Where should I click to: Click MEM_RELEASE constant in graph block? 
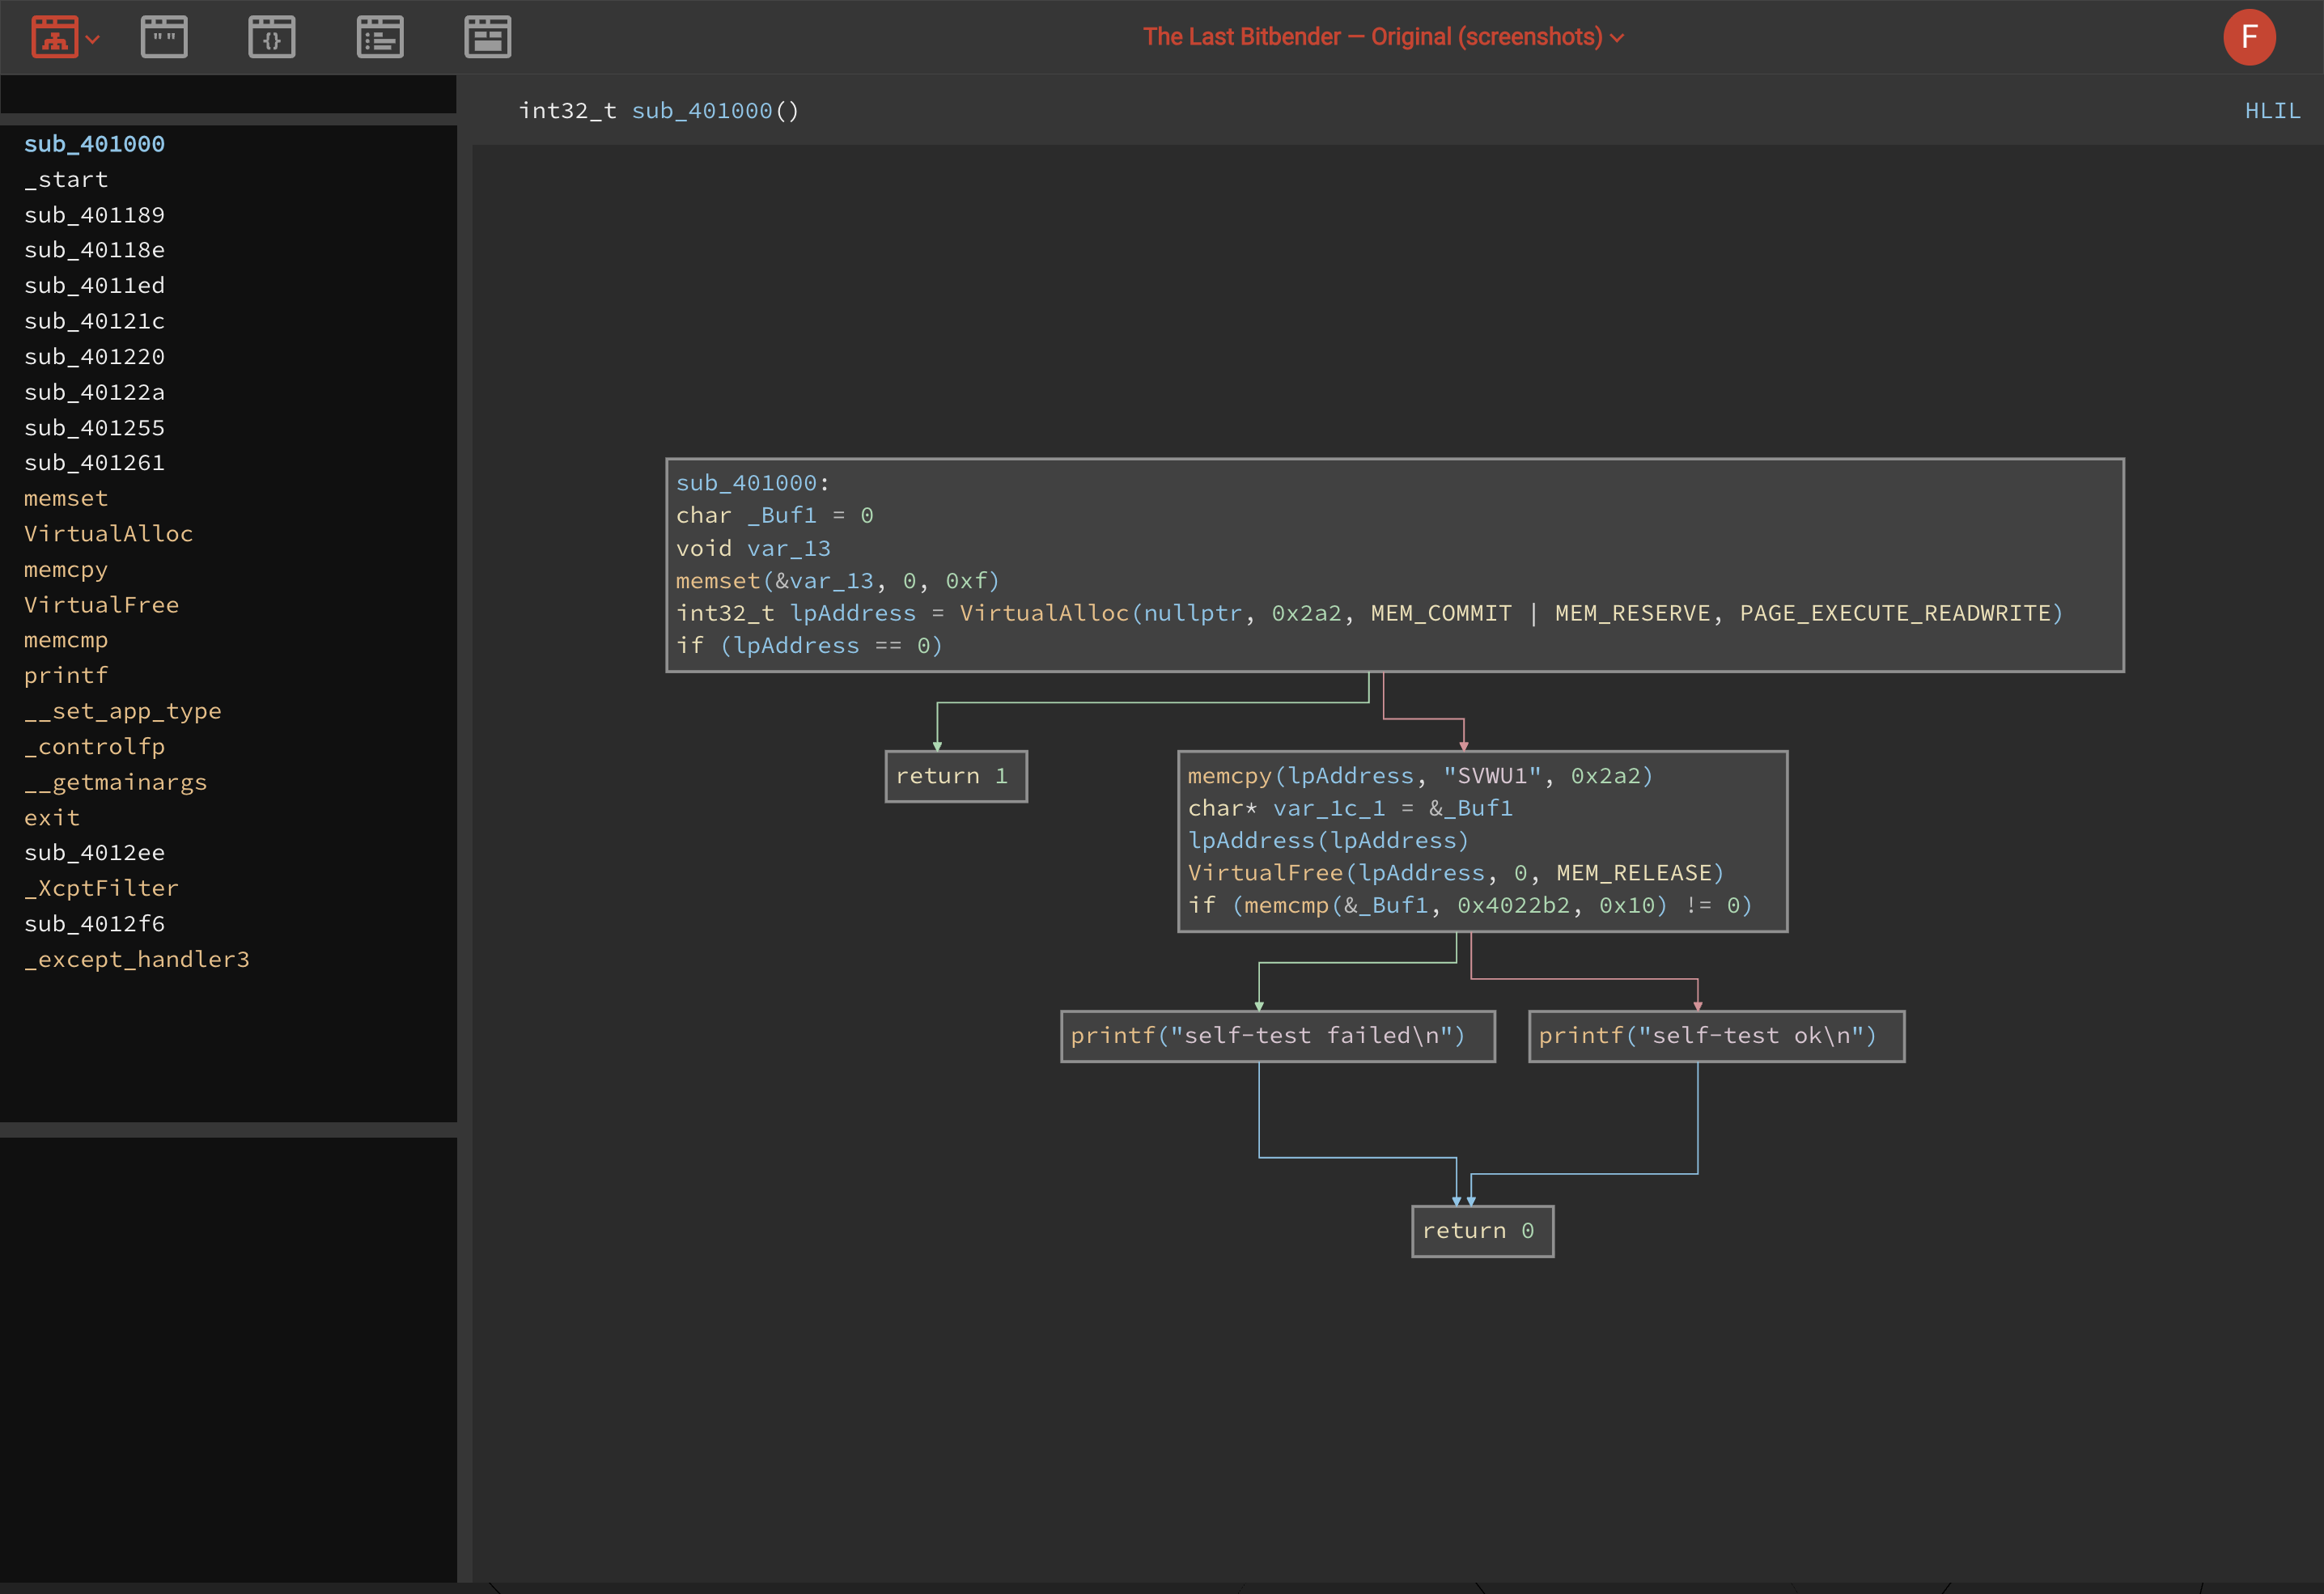tap(1634, 873)
